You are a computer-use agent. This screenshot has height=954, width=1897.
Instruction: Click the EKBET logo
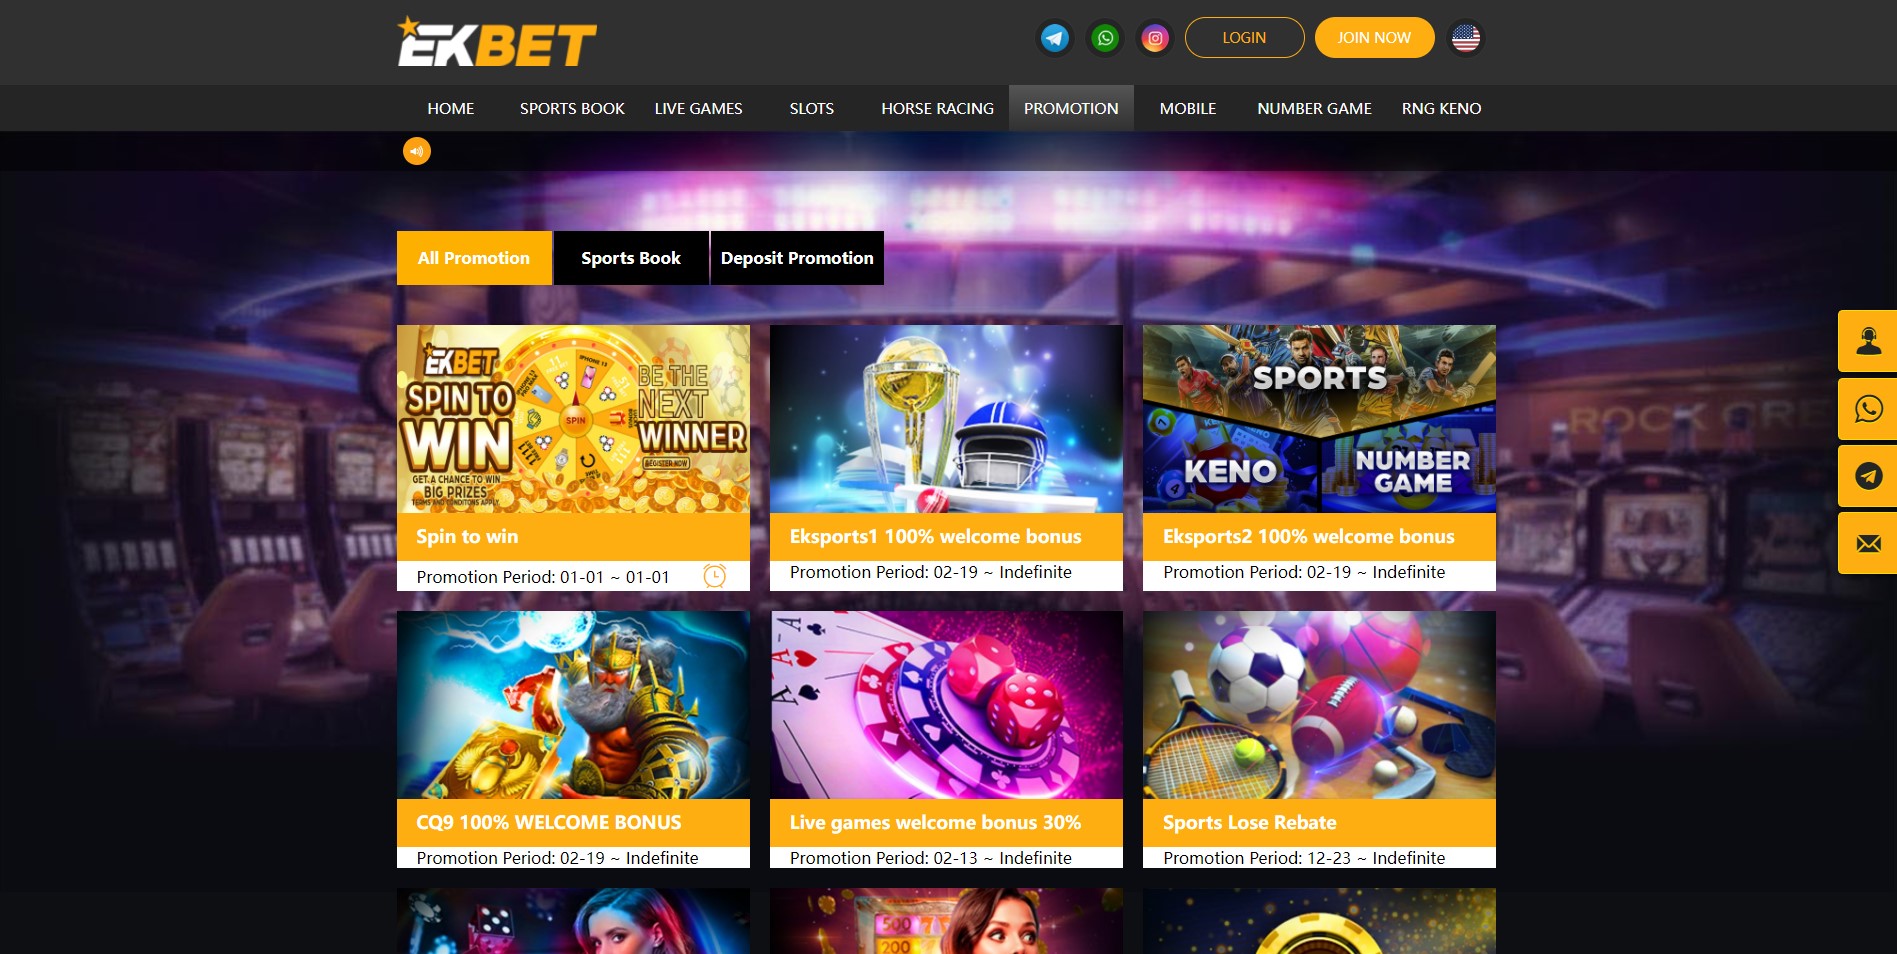point(497,42)
